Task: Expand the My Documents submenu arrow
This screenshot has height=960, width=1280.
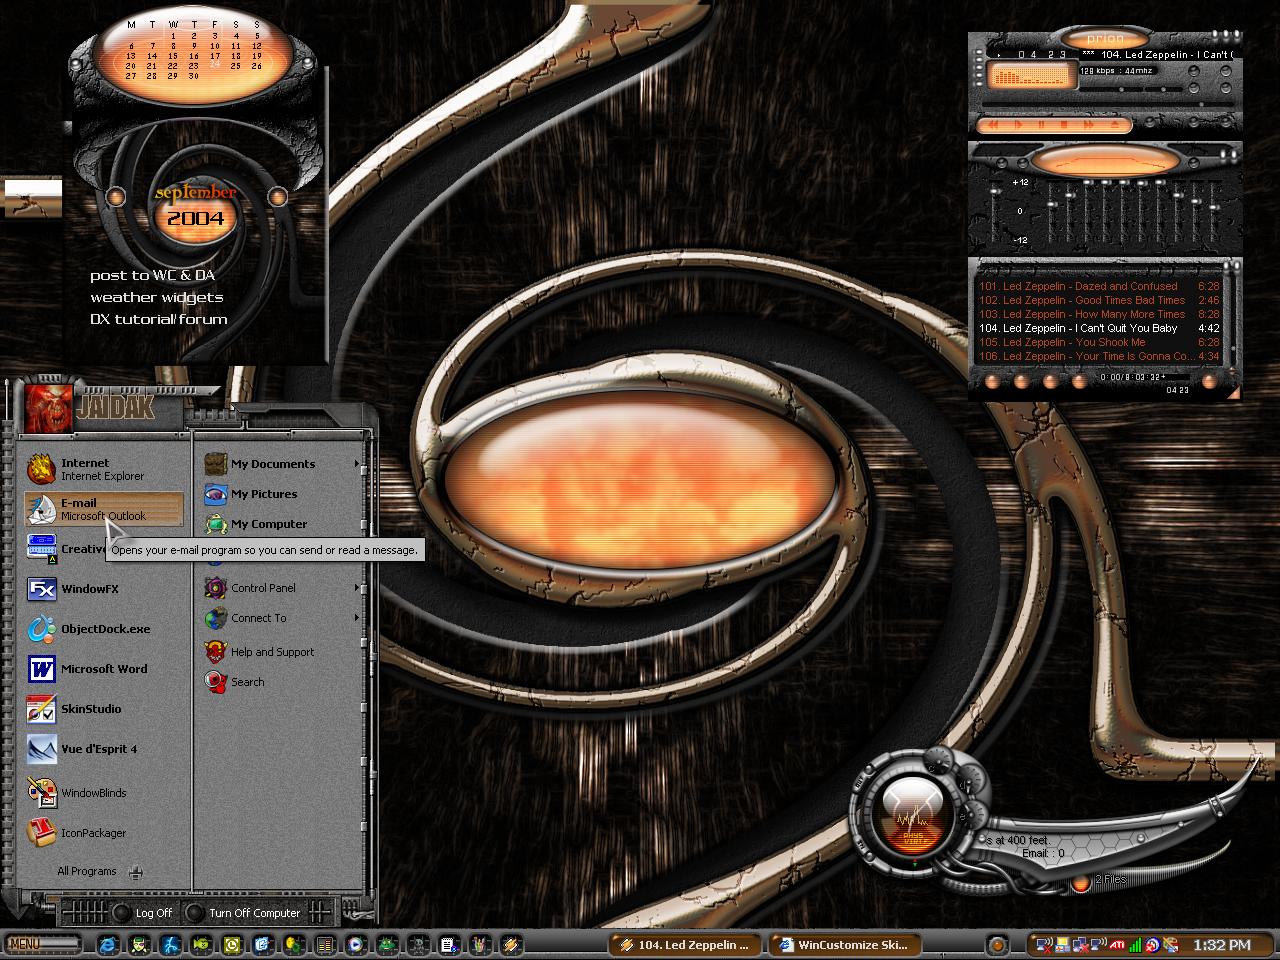Action: click(356, 464)
